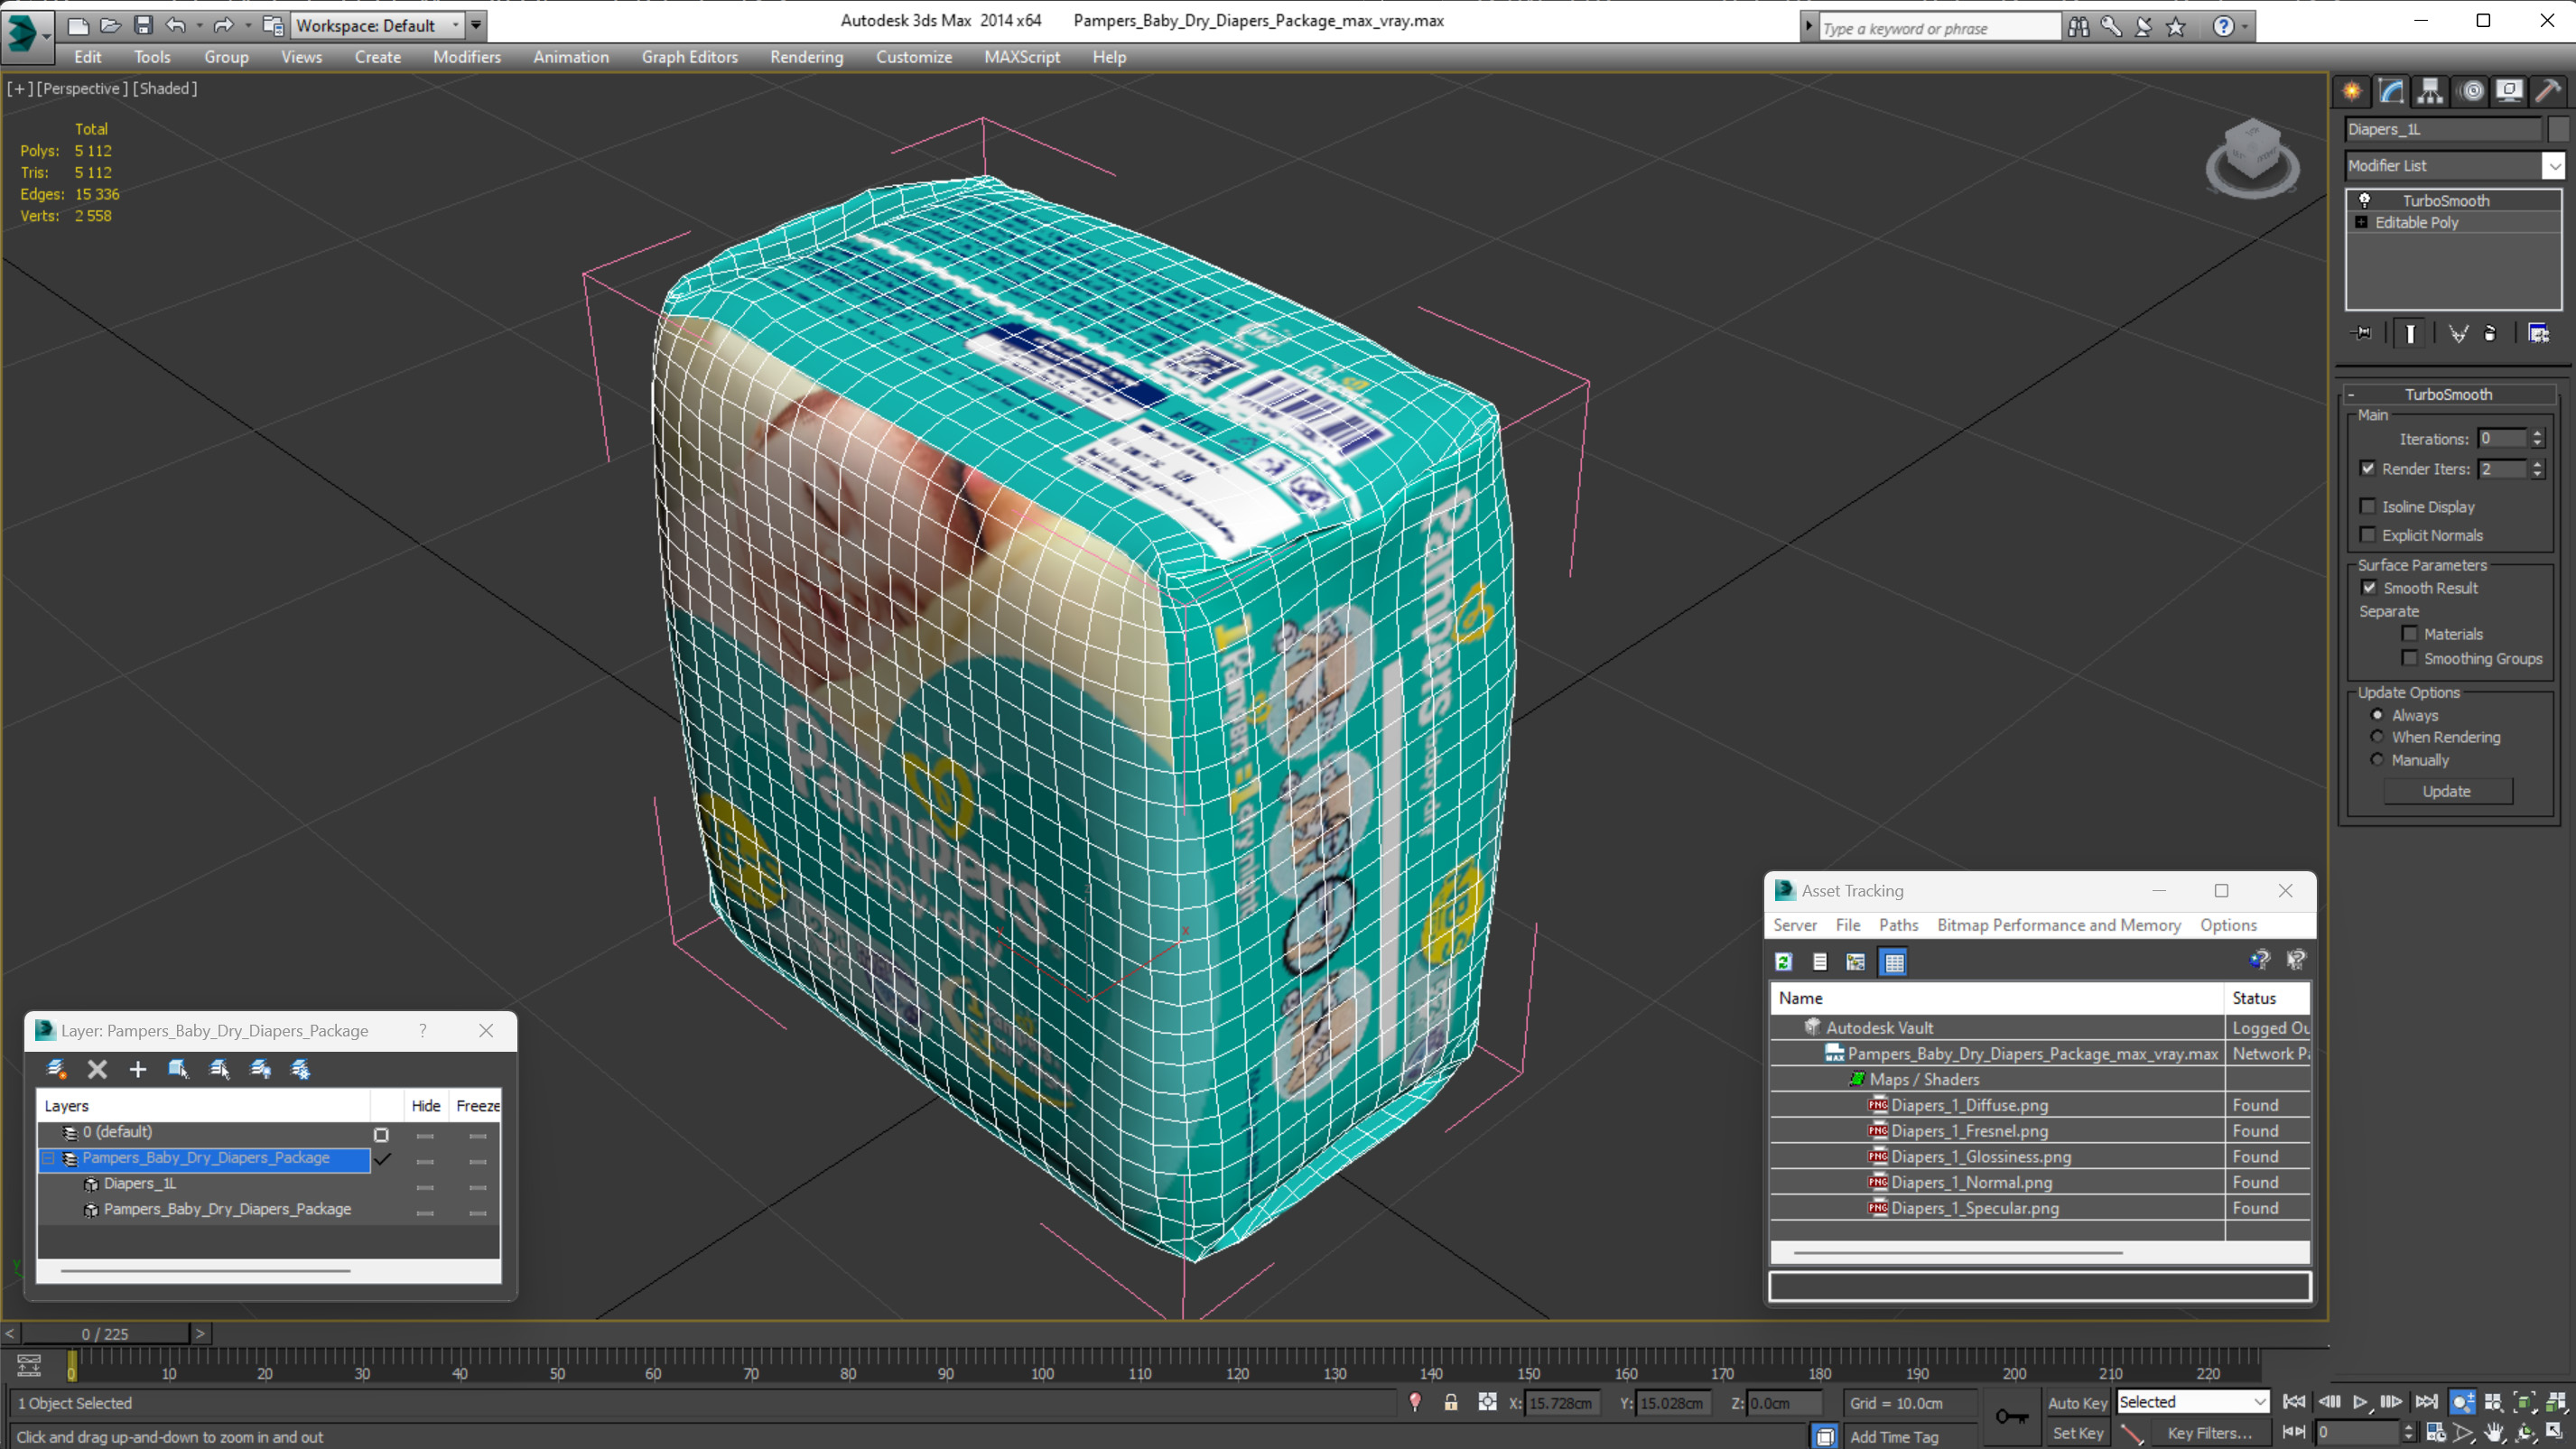The image size is (2576, 1449).
Task: Remove modifier from the stack icon
Action: (x=2490, y=333)
